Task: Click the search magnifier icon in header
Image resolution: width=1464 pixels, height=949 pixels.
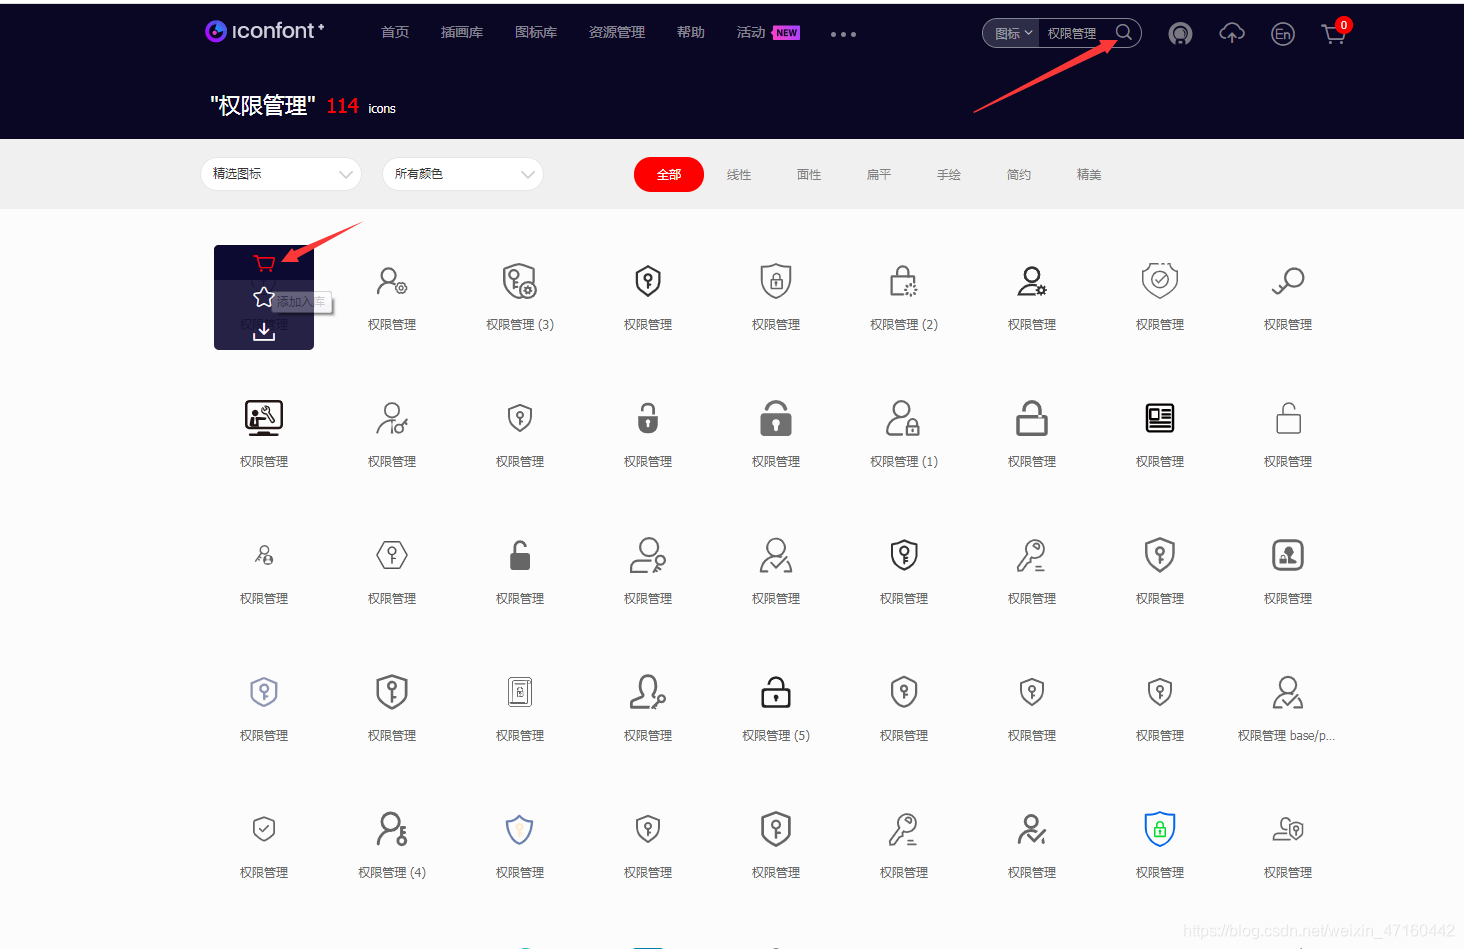Action: (x=1124, y=32)
